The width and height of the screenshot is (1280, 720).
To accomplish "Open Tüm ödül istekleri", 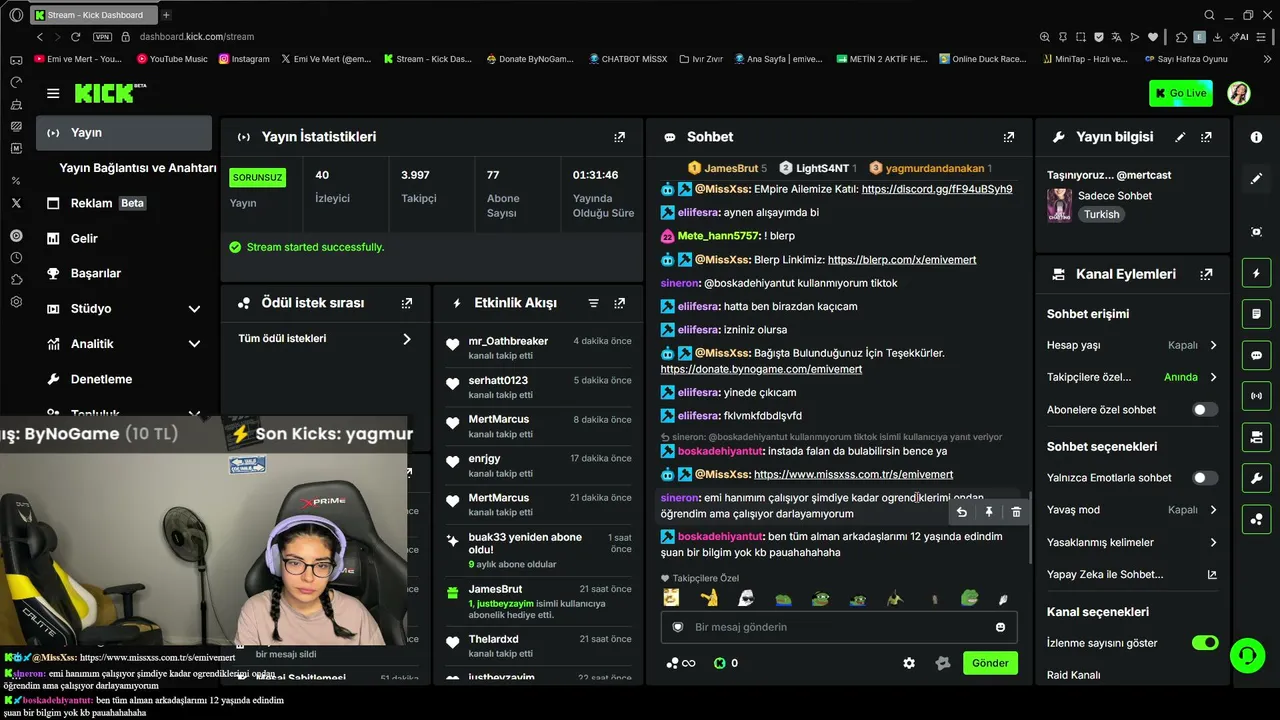I will click(x=325, y=339).
